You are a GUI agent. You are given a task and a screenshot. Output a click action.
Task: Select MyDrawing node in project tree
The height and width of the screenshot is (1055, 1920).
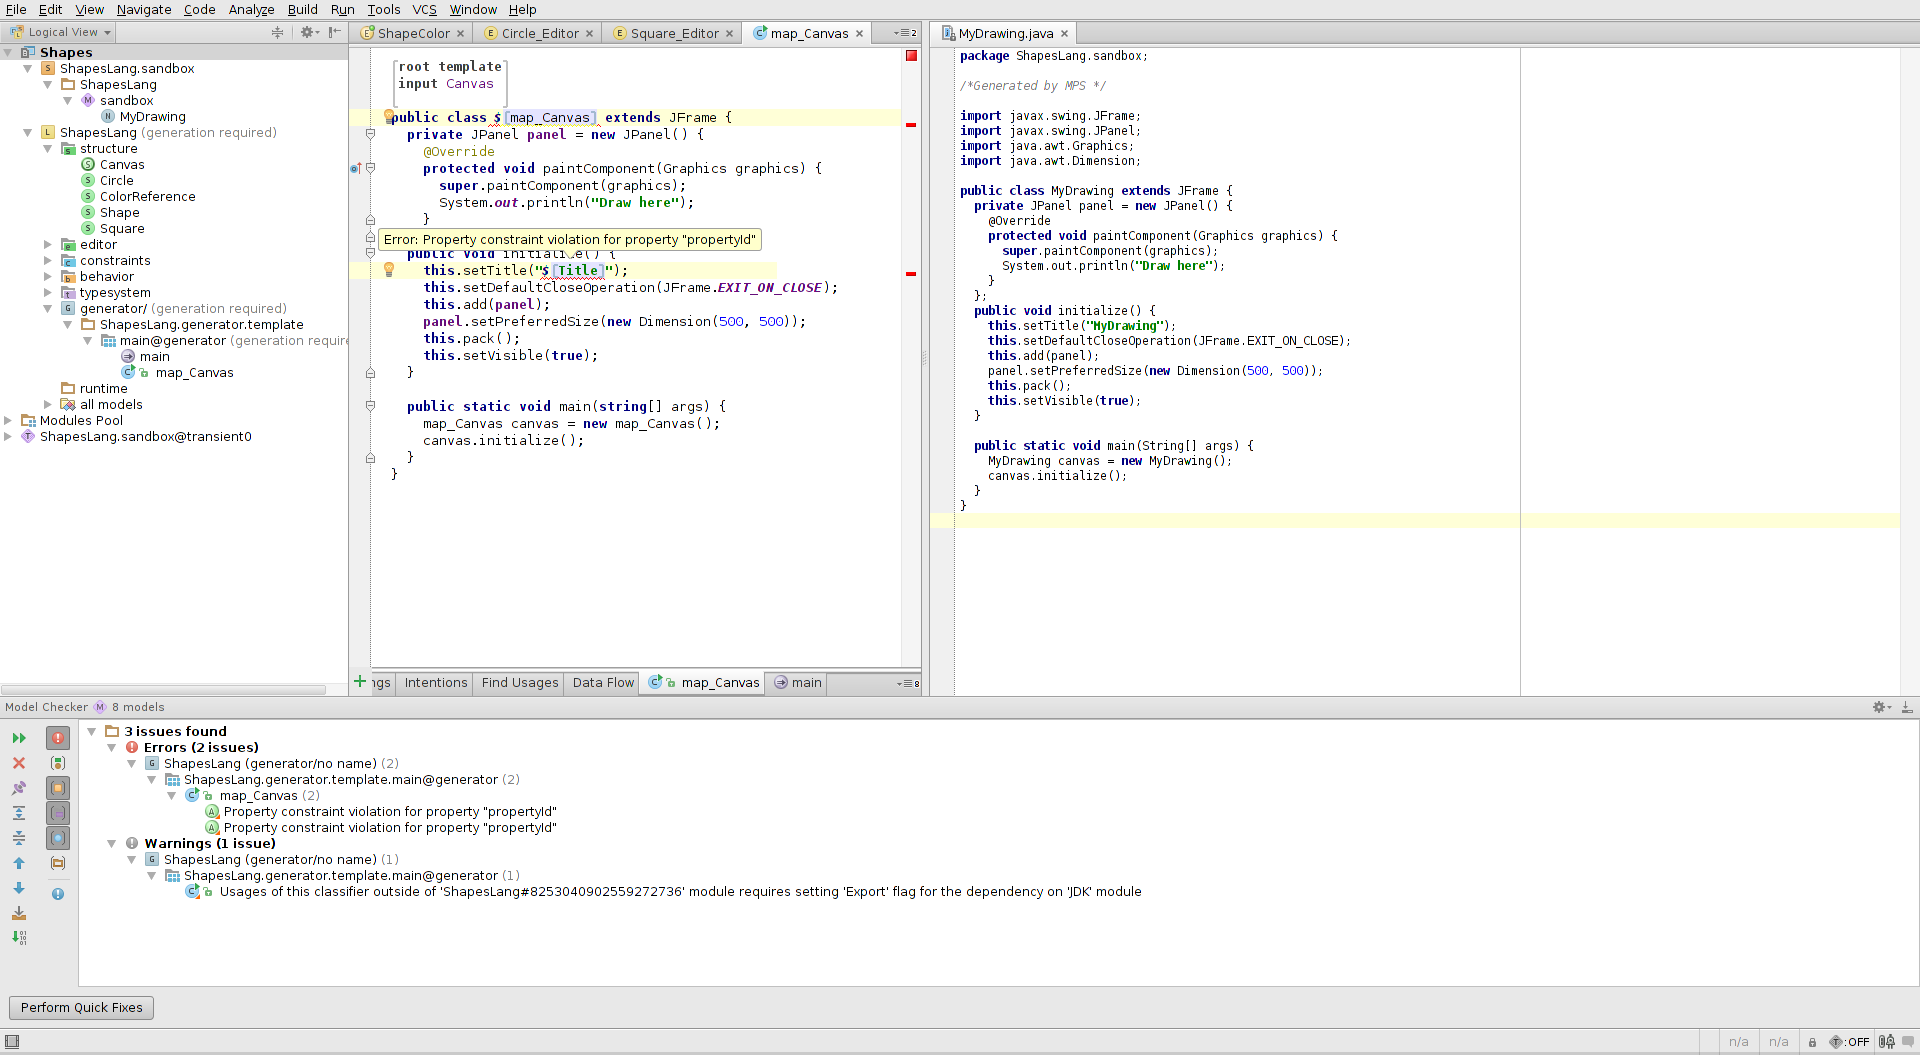(152, 117)
